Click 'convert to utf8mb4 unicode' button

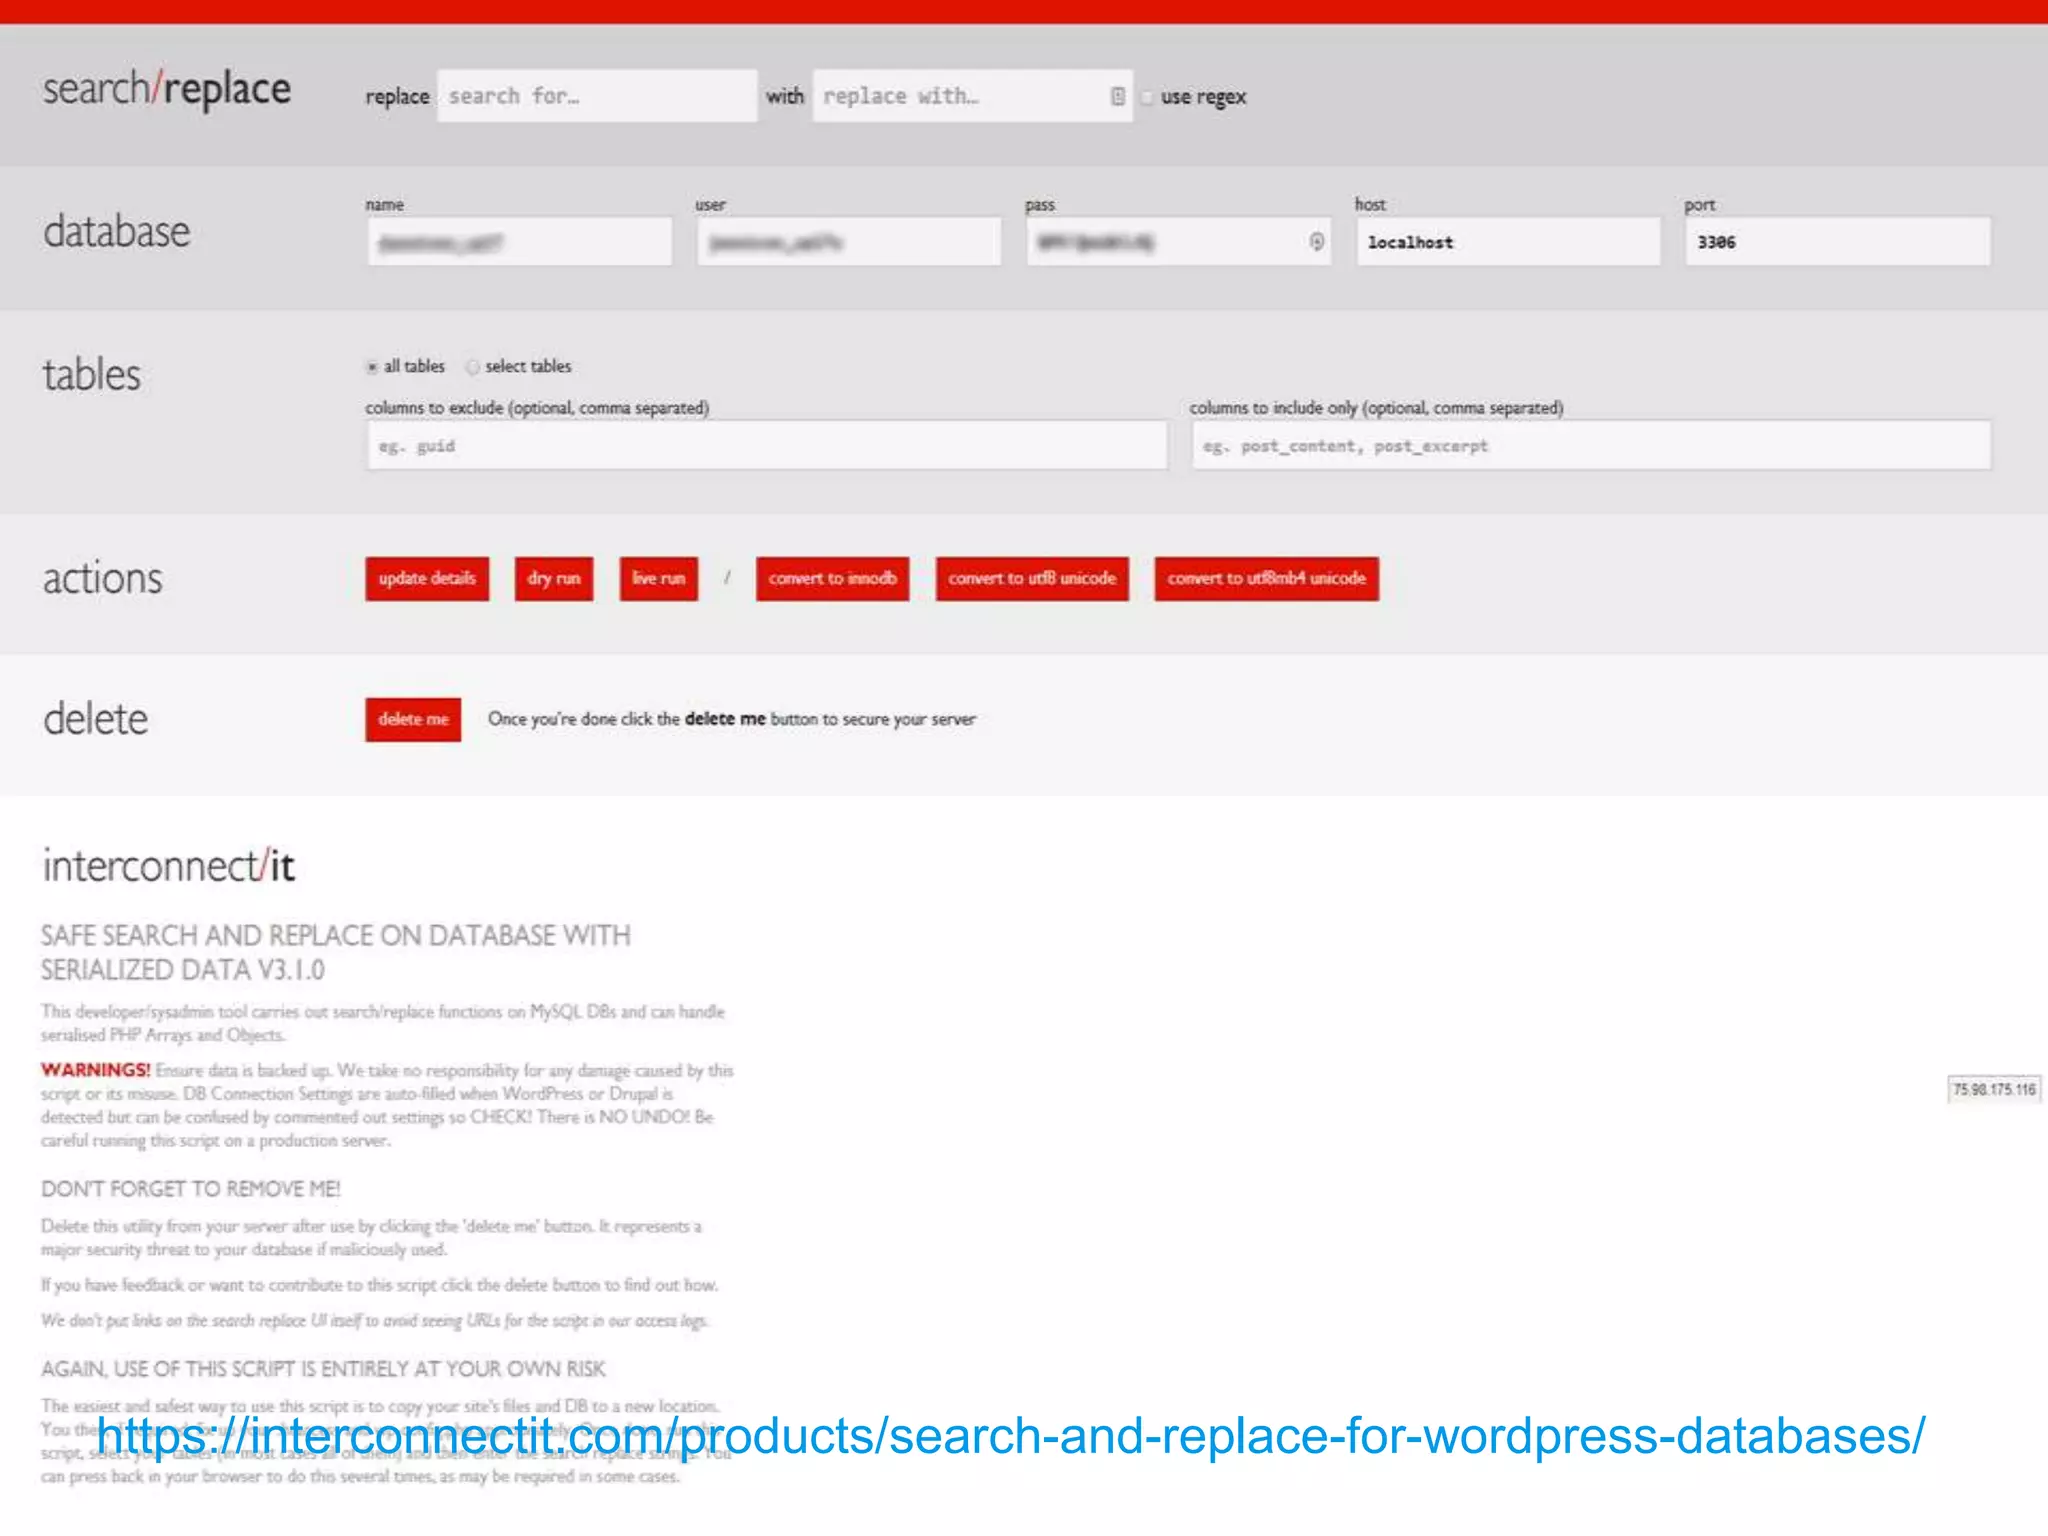point(1266,579)
